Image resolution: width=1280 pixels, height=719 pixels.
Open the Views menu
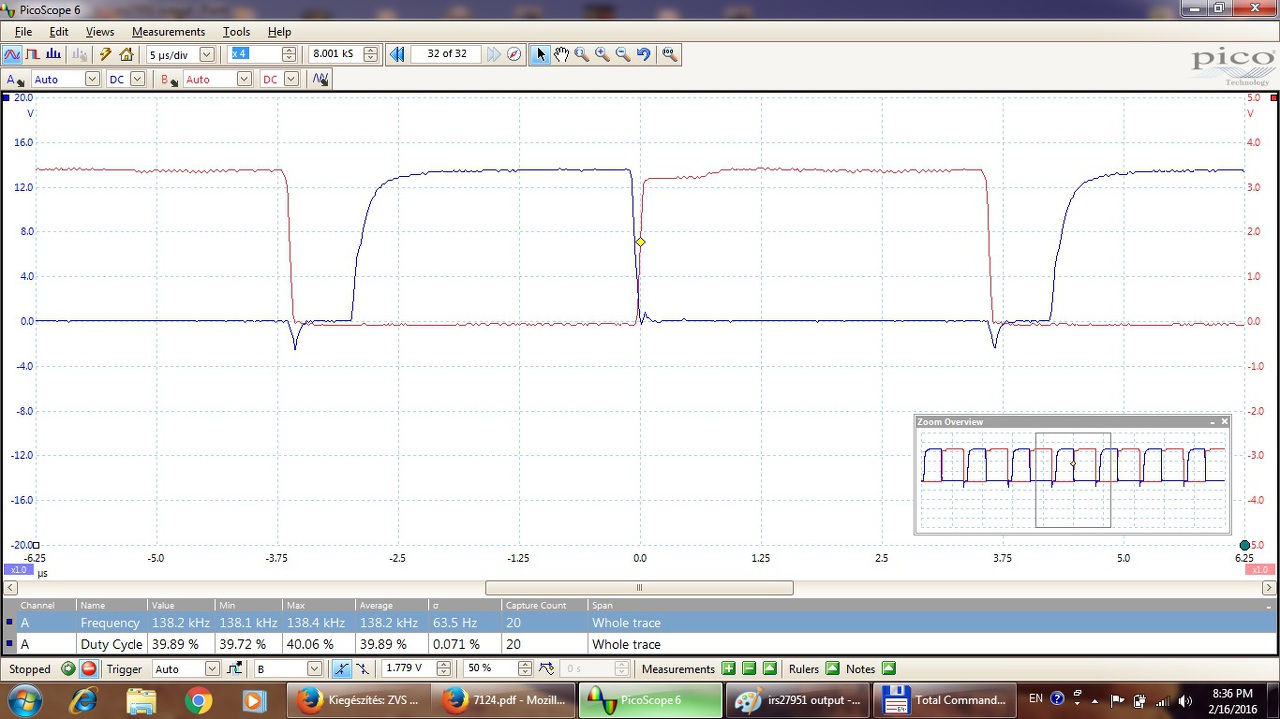pyautogui.click(x=100, y=32)
